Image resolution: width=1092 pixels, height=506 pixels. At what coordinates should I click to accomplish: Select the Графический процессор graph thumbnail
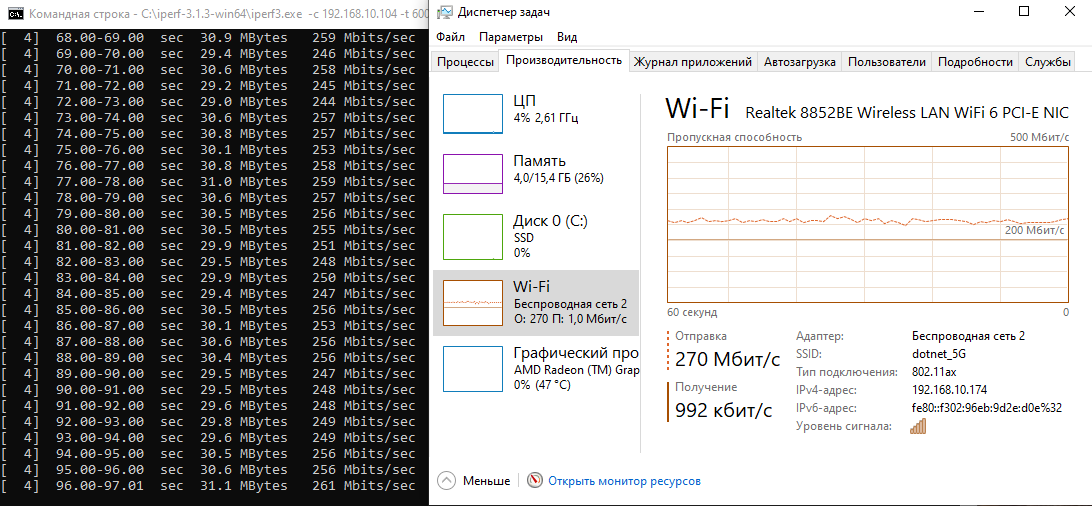tap(473, 367)
